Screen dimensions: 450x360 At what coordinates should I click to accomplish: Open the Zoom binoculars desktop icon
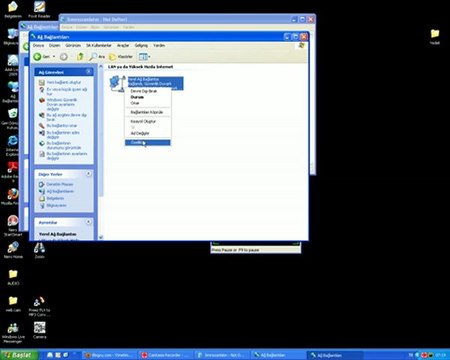pyautogui.click(x=39, y=250)
